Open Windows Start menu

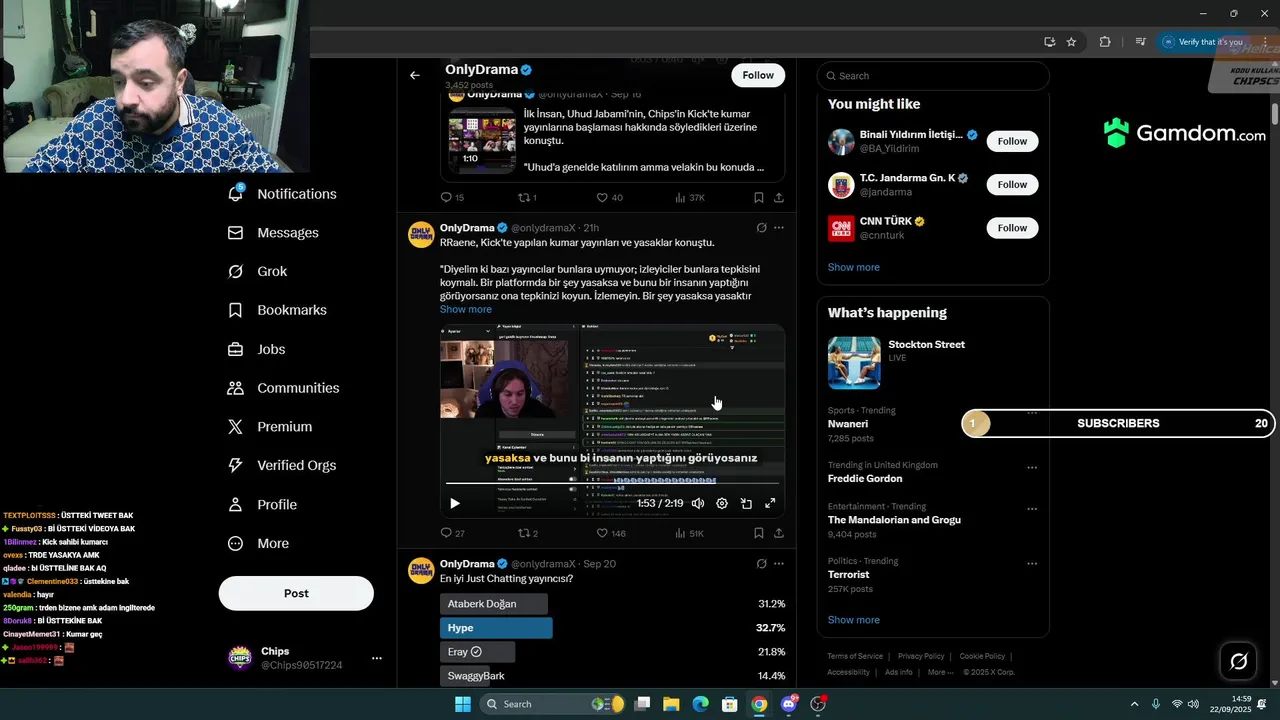click(463, 704)
